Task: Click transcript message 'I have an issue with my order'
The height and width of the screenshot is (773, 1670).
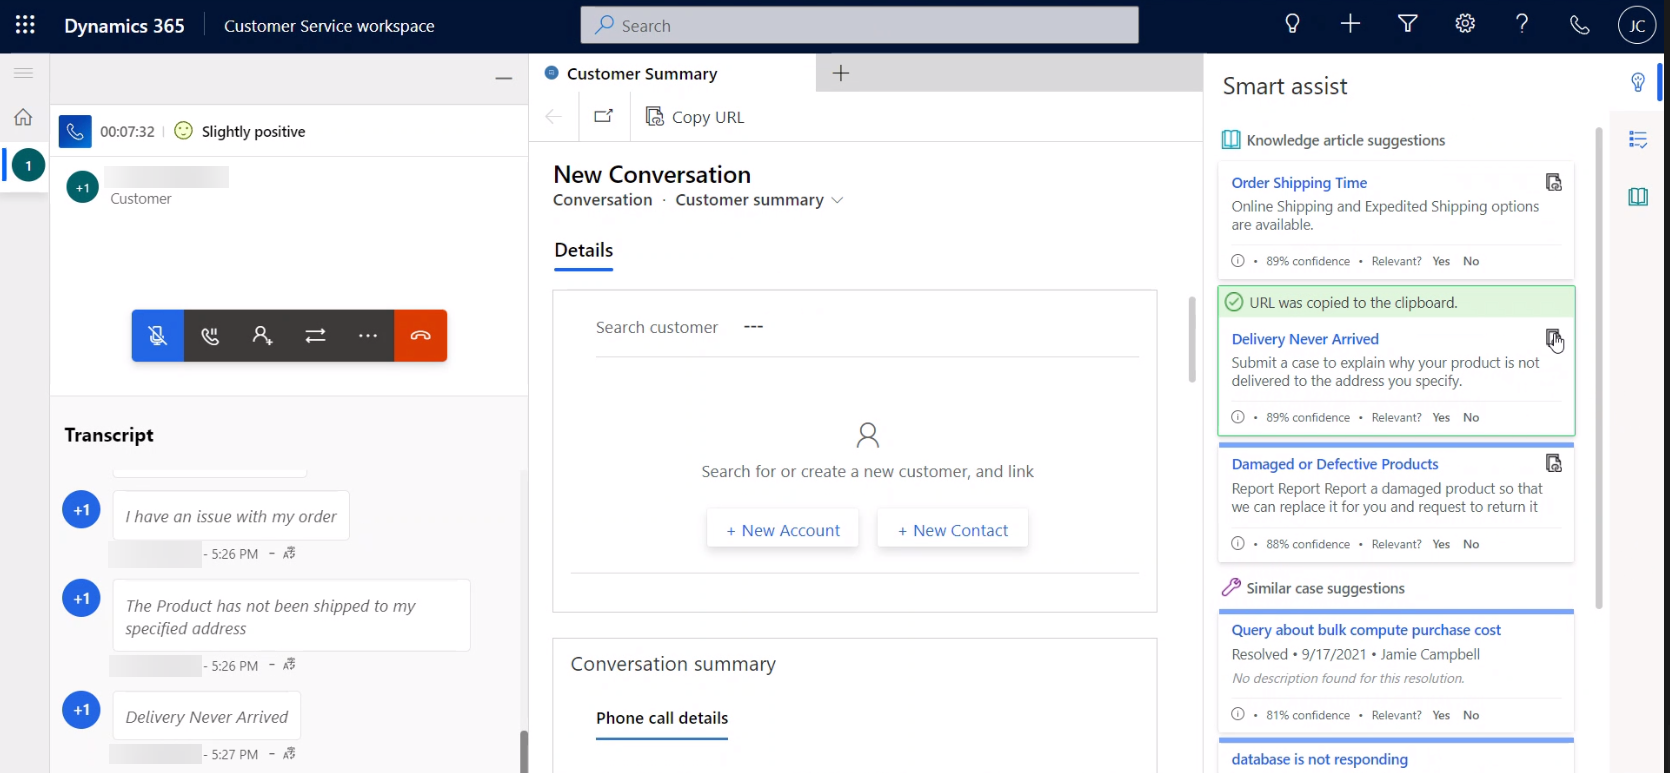Action: click(x=231, y=516)
